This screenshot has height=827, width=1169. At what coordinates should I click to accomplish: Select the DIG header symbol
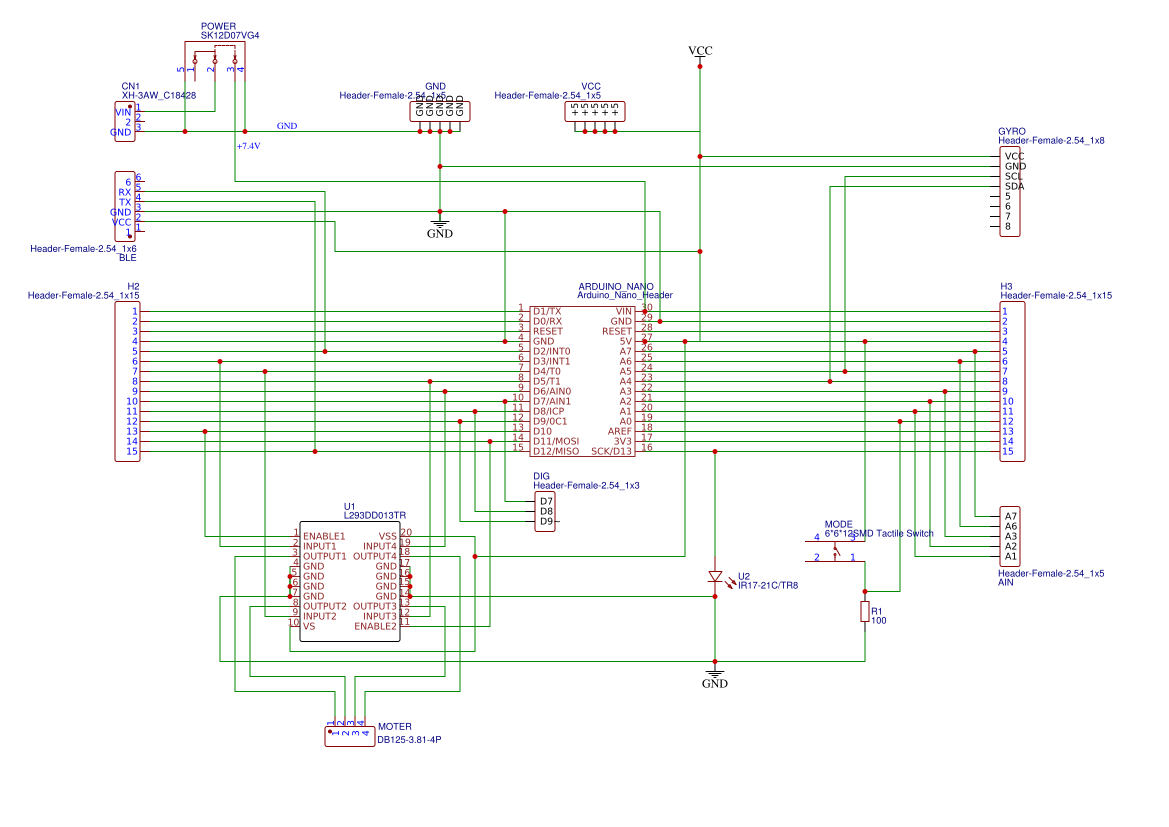pyautogui.click(x=545, y=512)
